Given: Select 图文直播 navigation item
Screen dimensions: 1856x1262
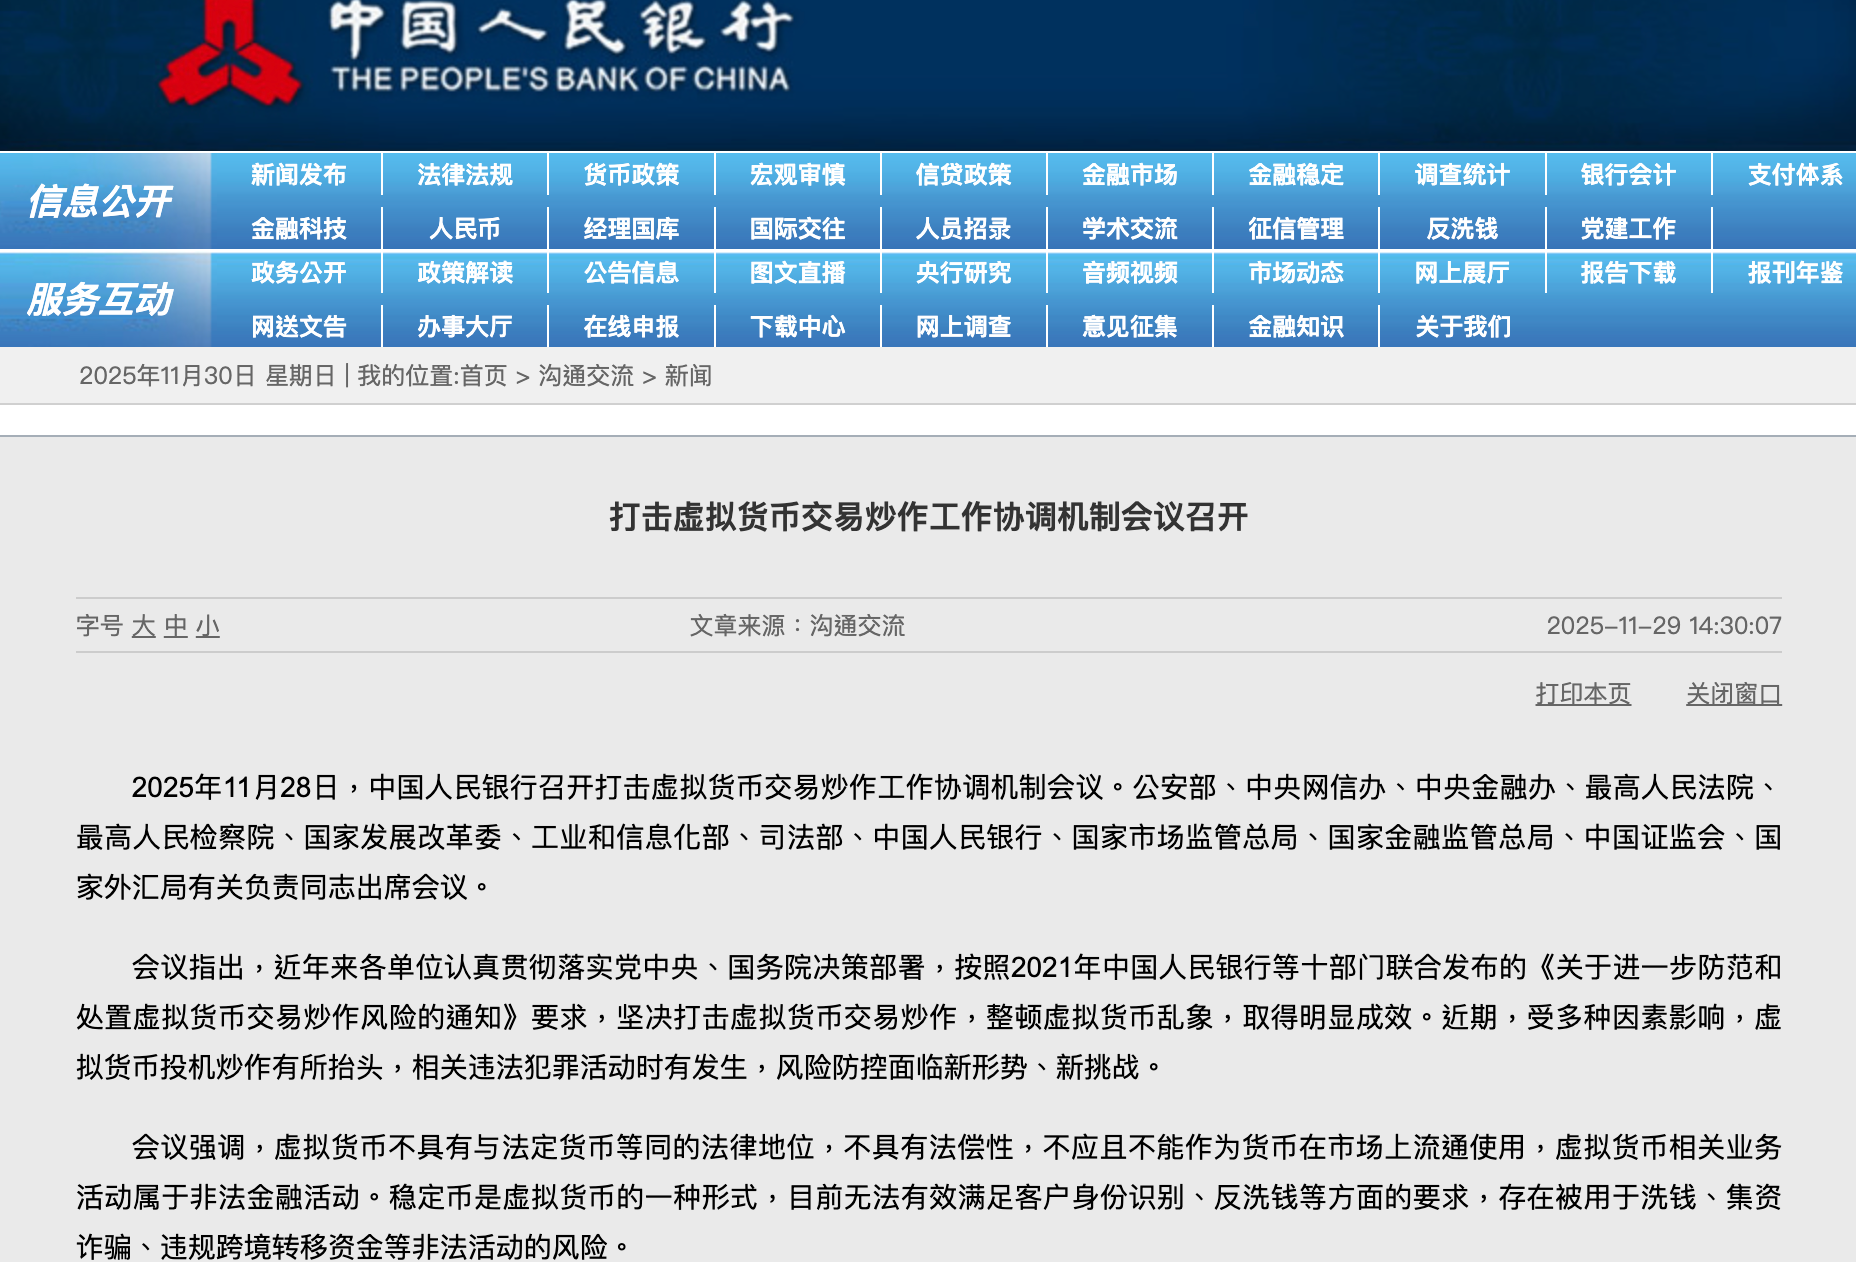Looking at the screenshot, I should (797, 273).
